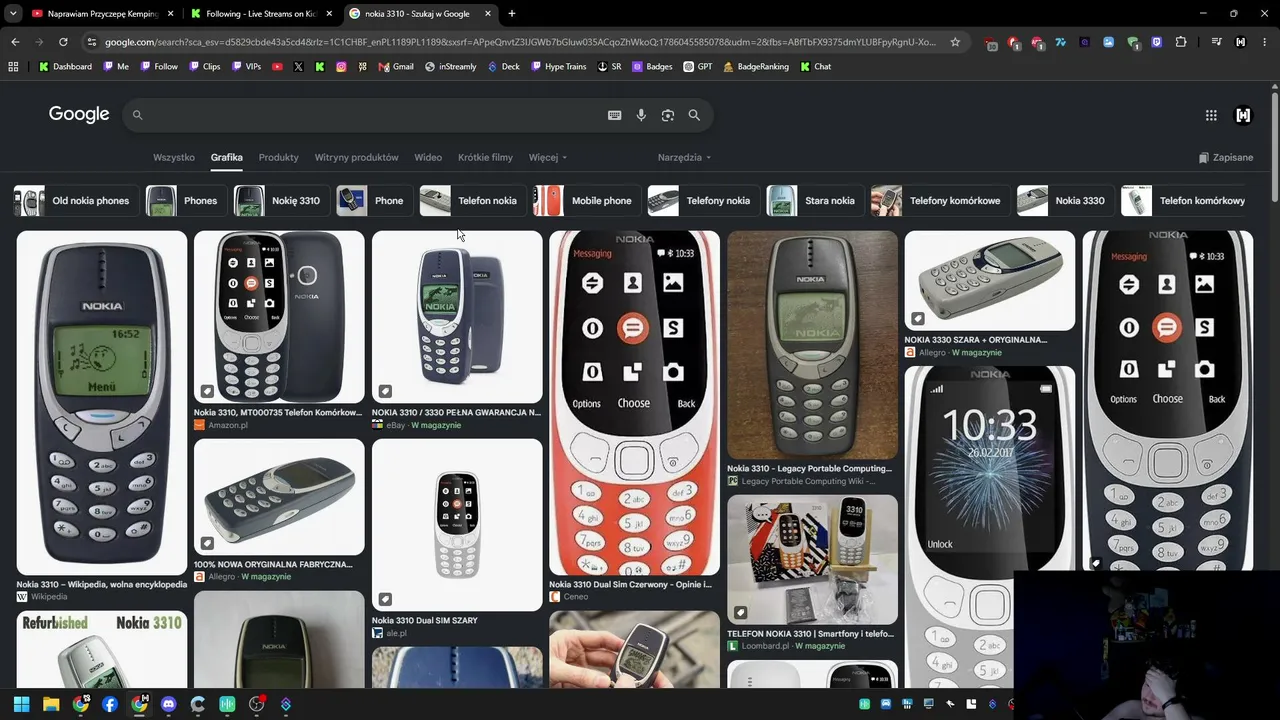Switch to the Following - Live Streams tab

[260, 14]
